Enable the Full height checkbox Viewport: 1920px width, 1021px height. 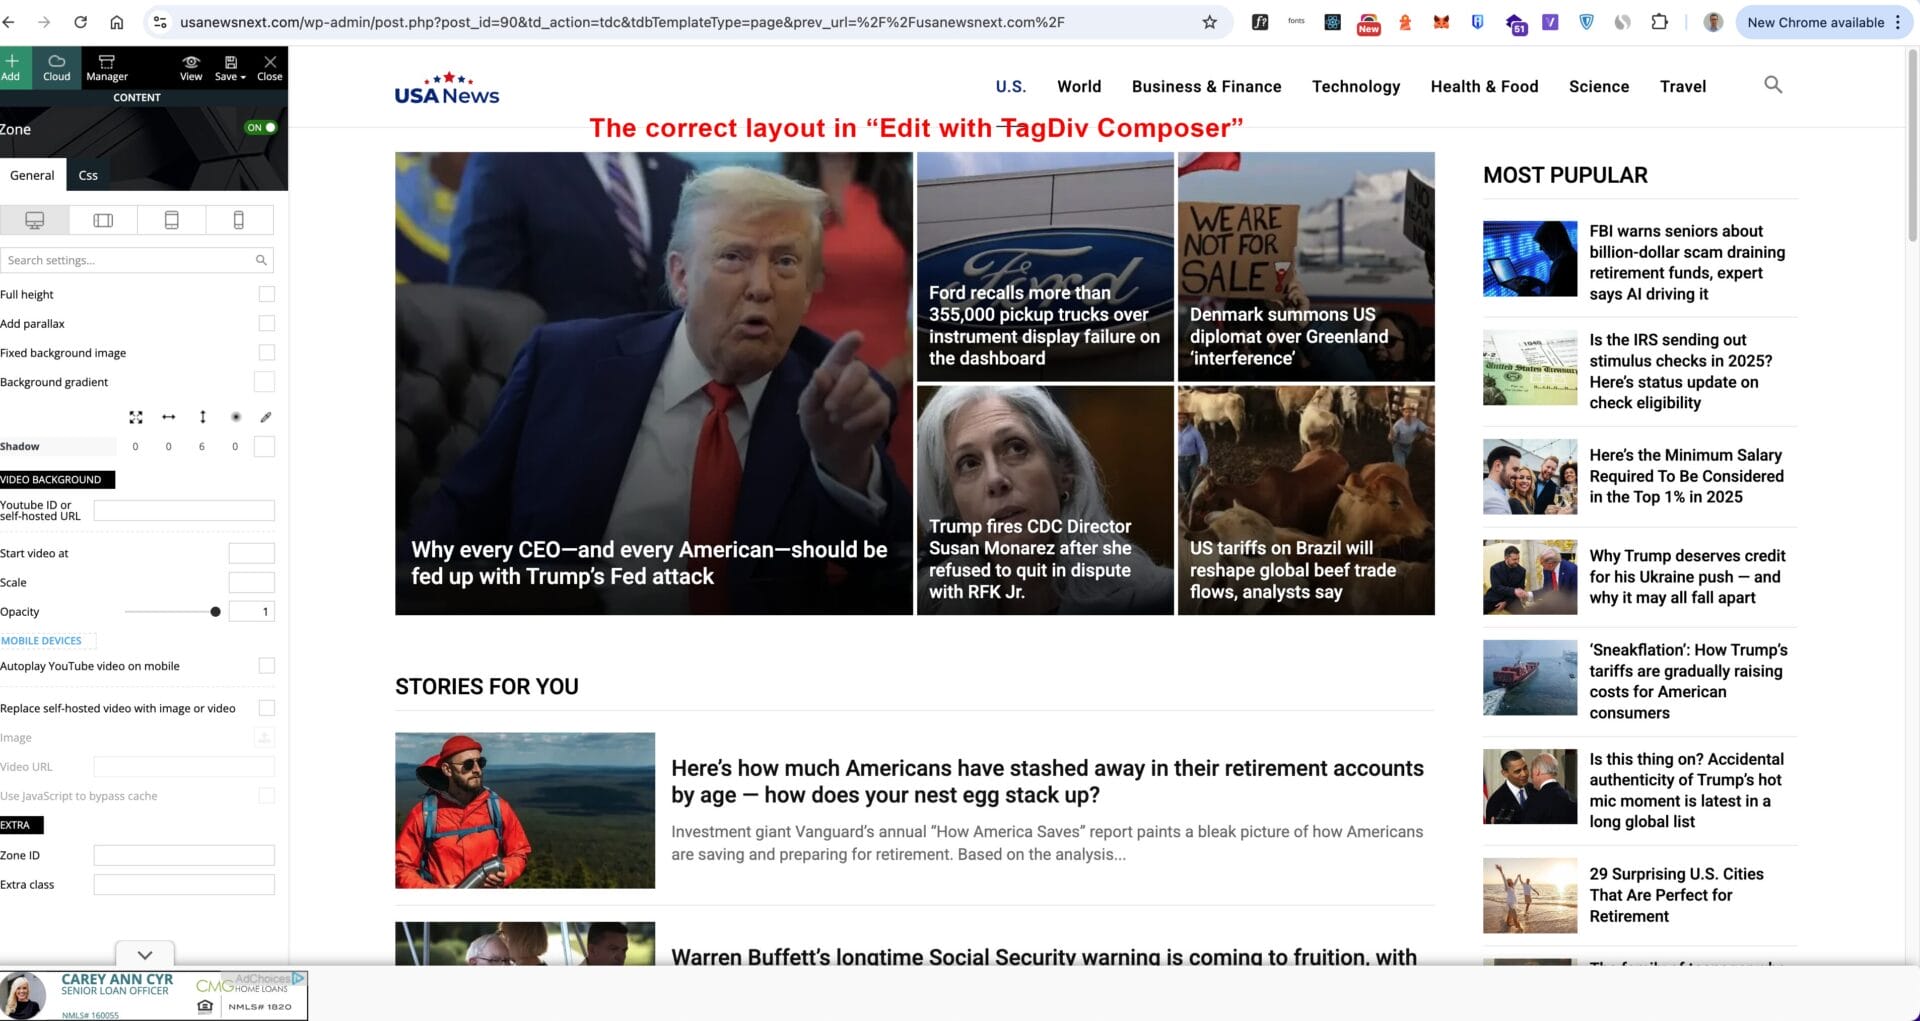266,294
